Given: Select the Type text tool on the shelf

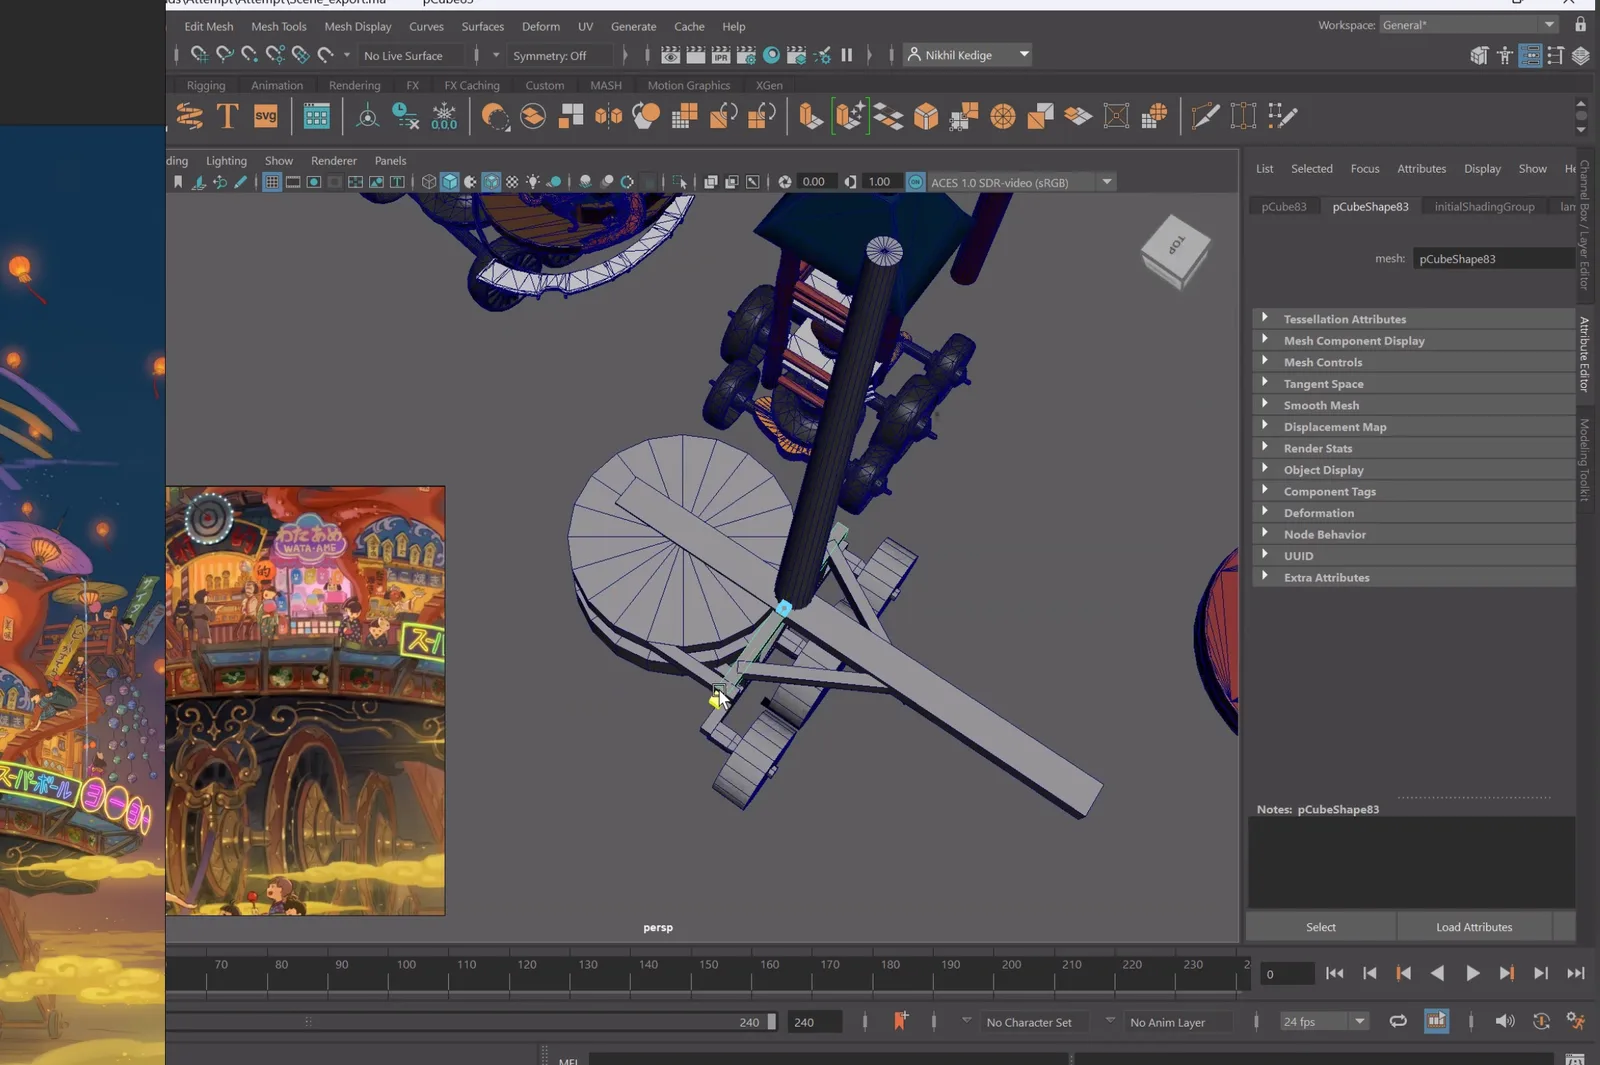Looking at the screenshot, I should coord(227,116).
